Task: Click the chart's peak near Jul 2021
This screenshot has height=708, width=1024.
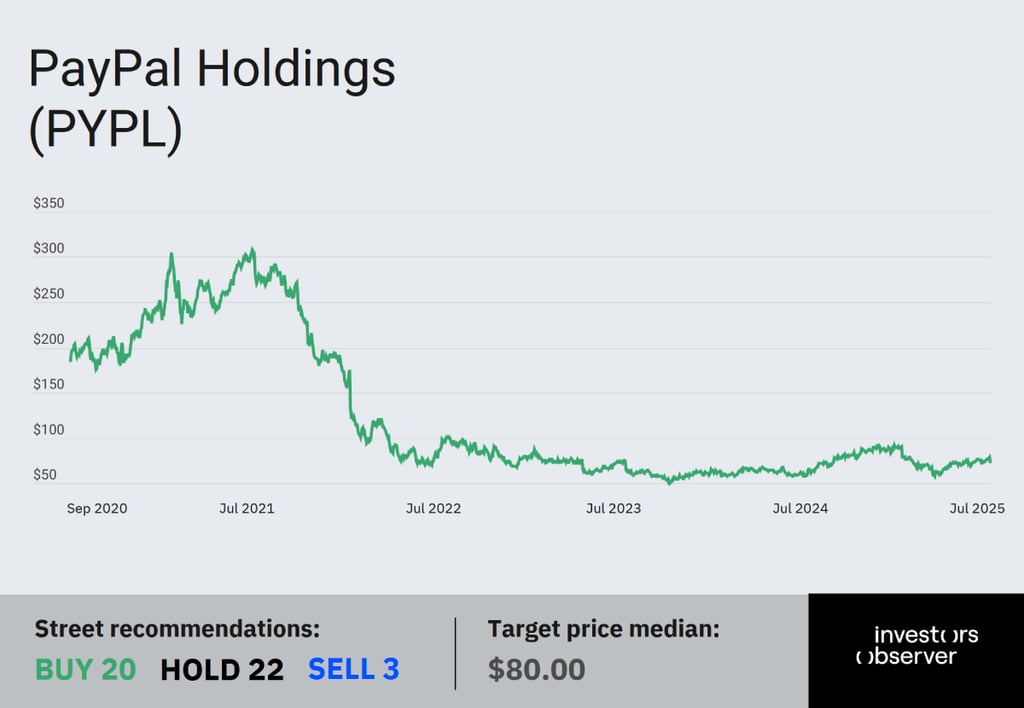Action: (x=253, y=249)
